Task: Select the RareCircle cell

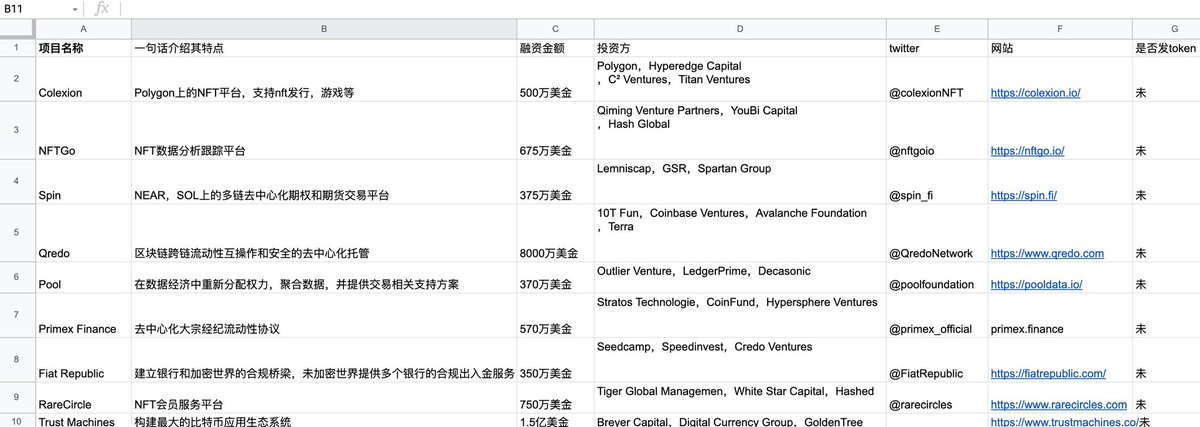Action: point(82,397)
